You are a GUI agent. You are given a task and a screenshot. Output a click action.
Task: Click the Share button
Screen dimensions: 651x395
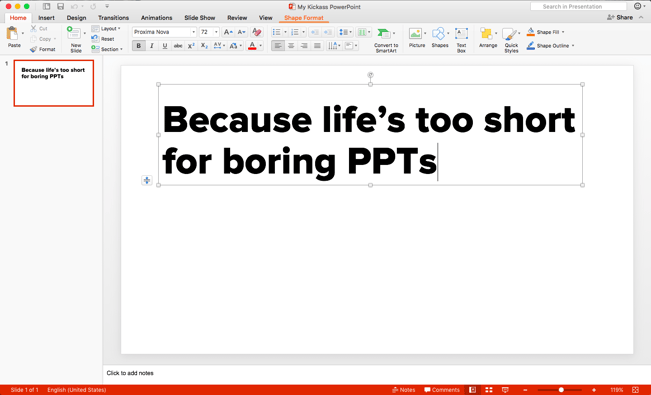(x=620, y=17)
